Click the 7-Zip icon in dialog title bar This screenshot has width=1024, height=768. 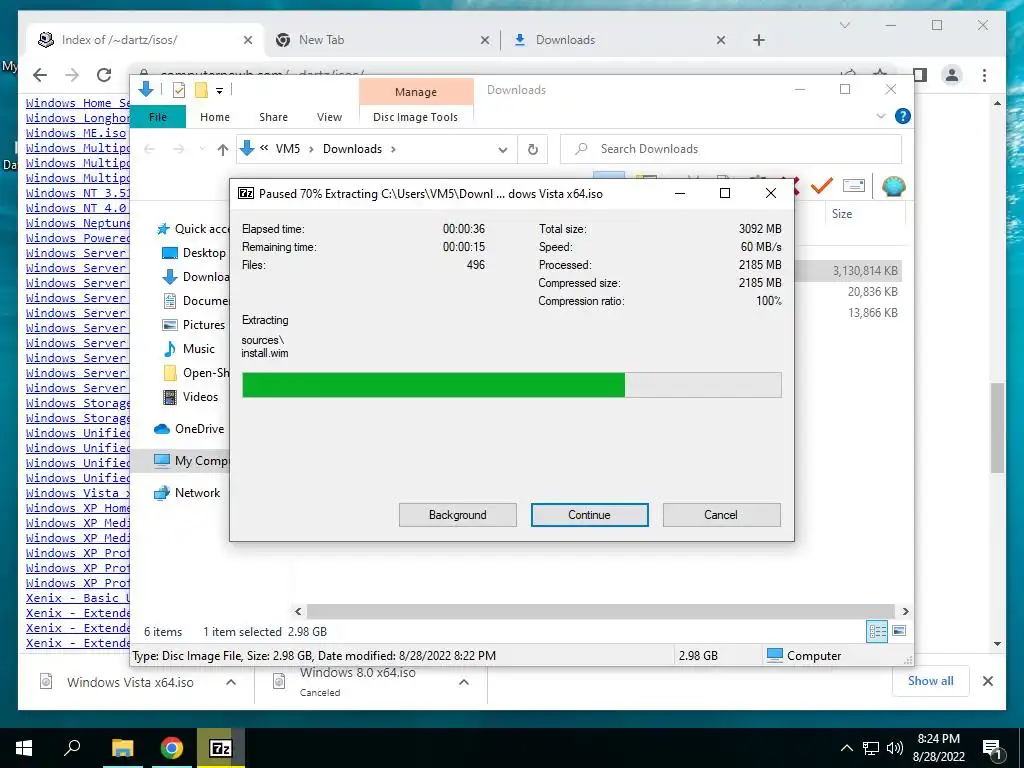(246, 193)
